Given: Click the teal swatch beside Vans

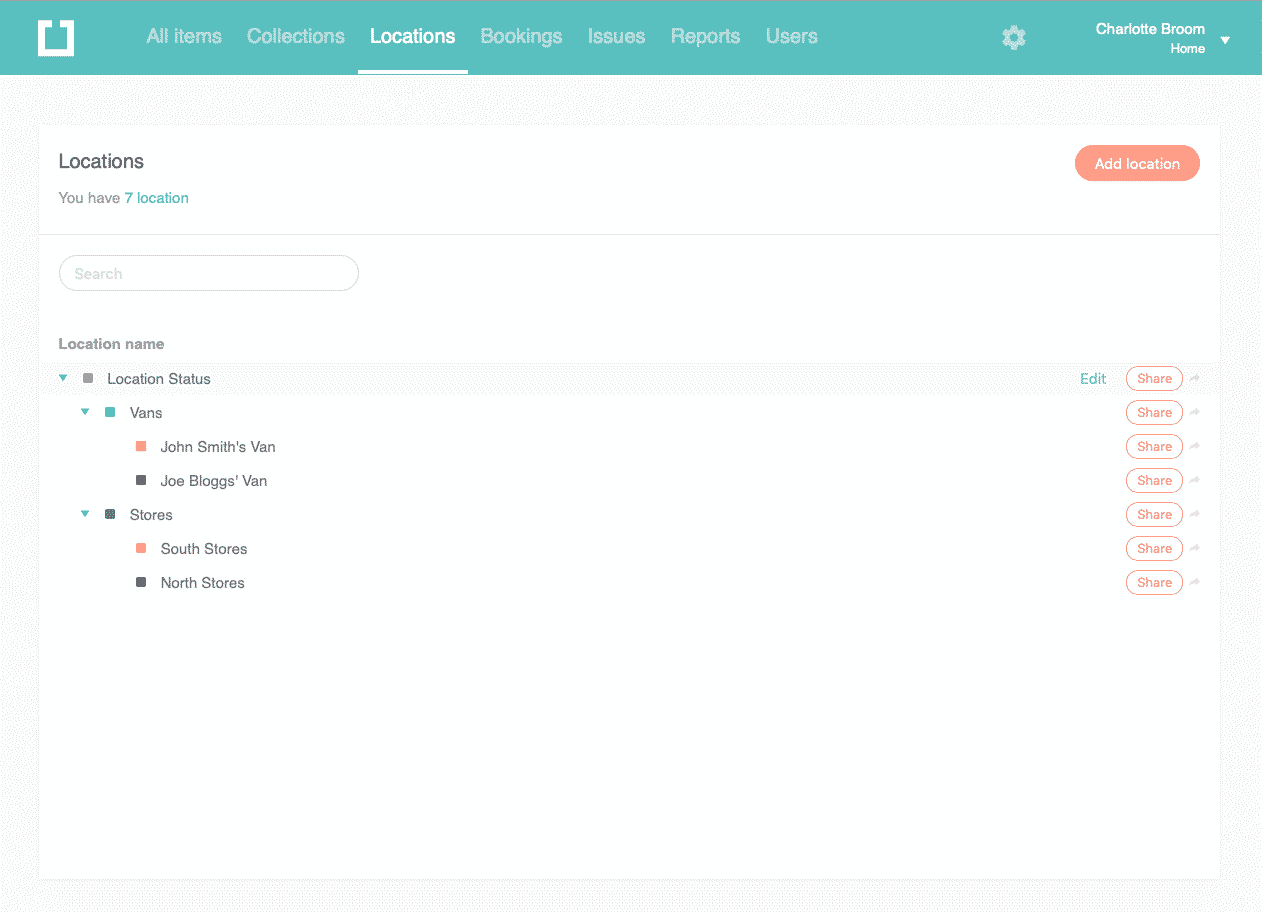Looking at the screenshot, I should tap(110, 413).
